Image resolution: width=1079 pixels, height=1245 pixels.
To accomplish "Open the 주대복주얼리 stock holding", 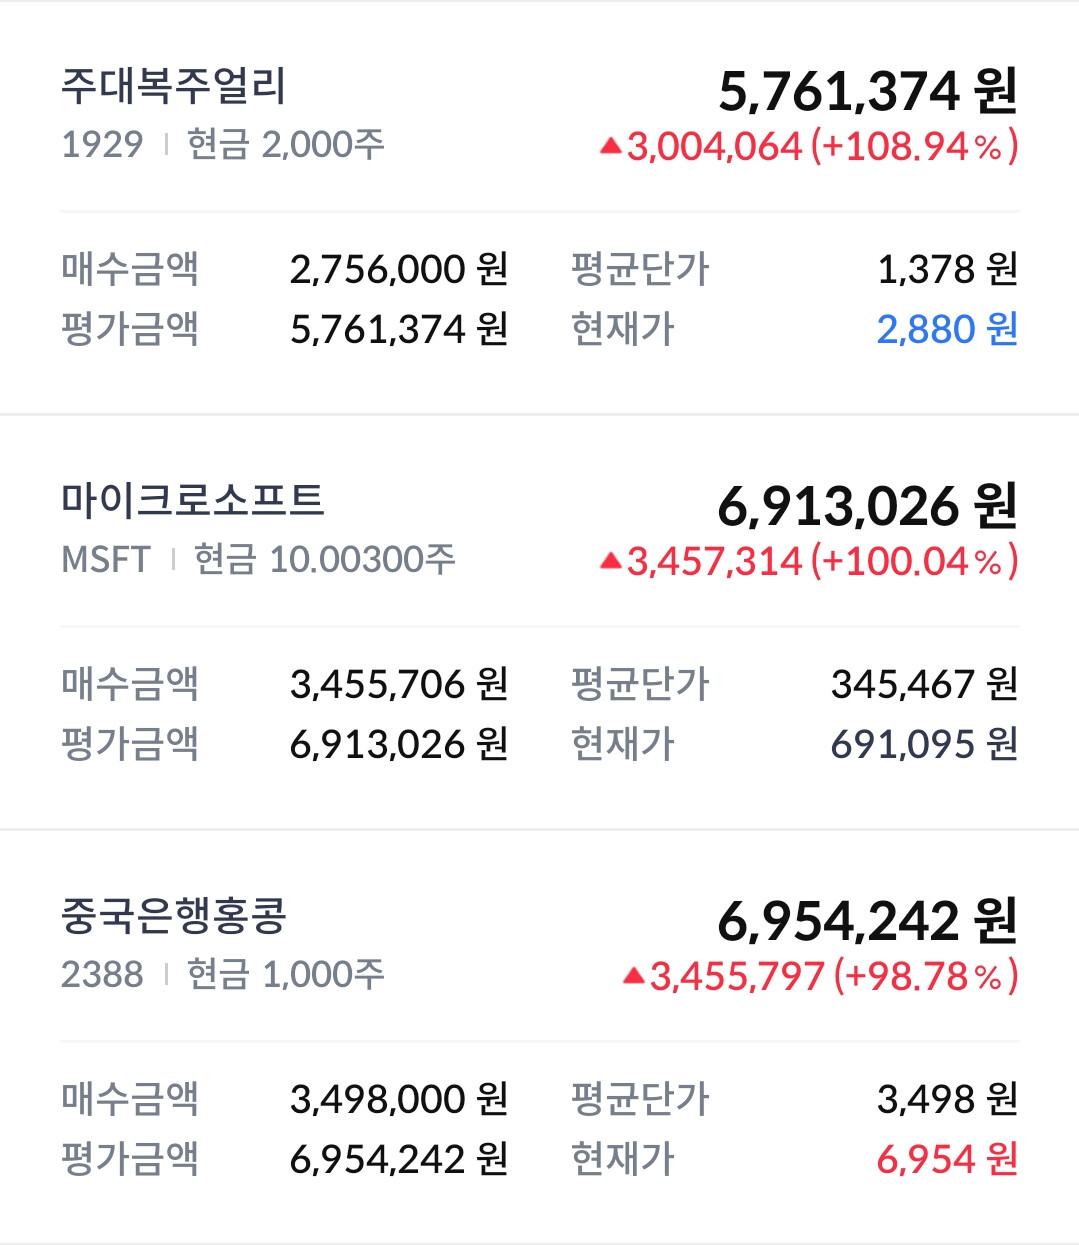I will click(539, 208).
